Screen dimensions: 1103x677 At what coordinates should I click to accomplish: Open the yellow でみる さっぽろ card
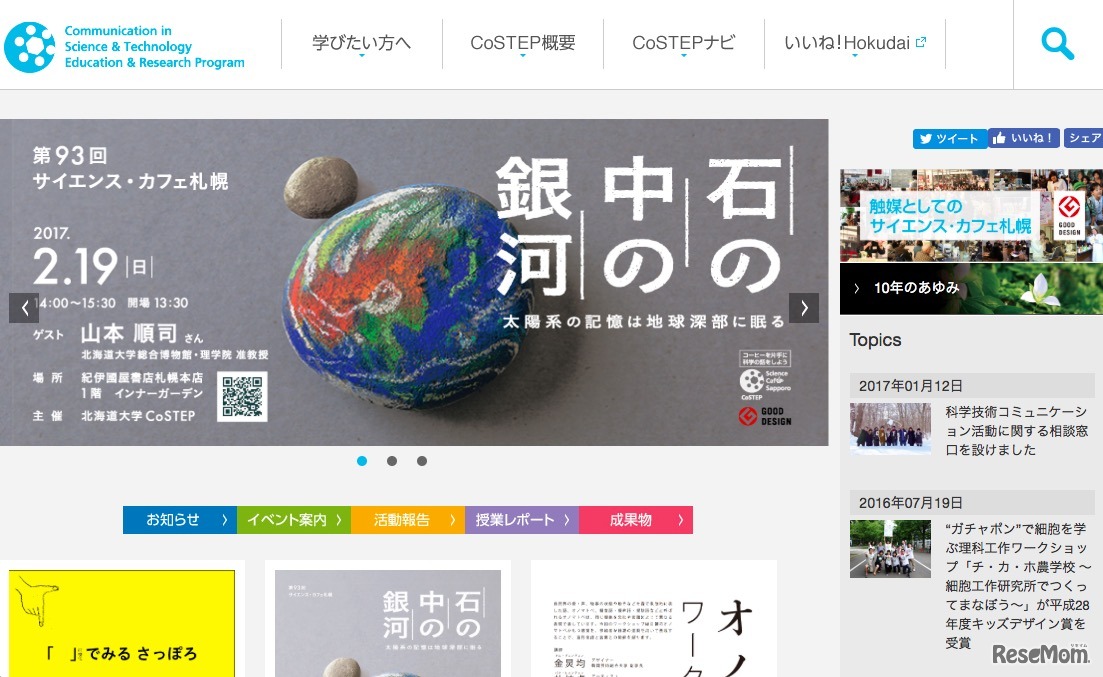122,624
